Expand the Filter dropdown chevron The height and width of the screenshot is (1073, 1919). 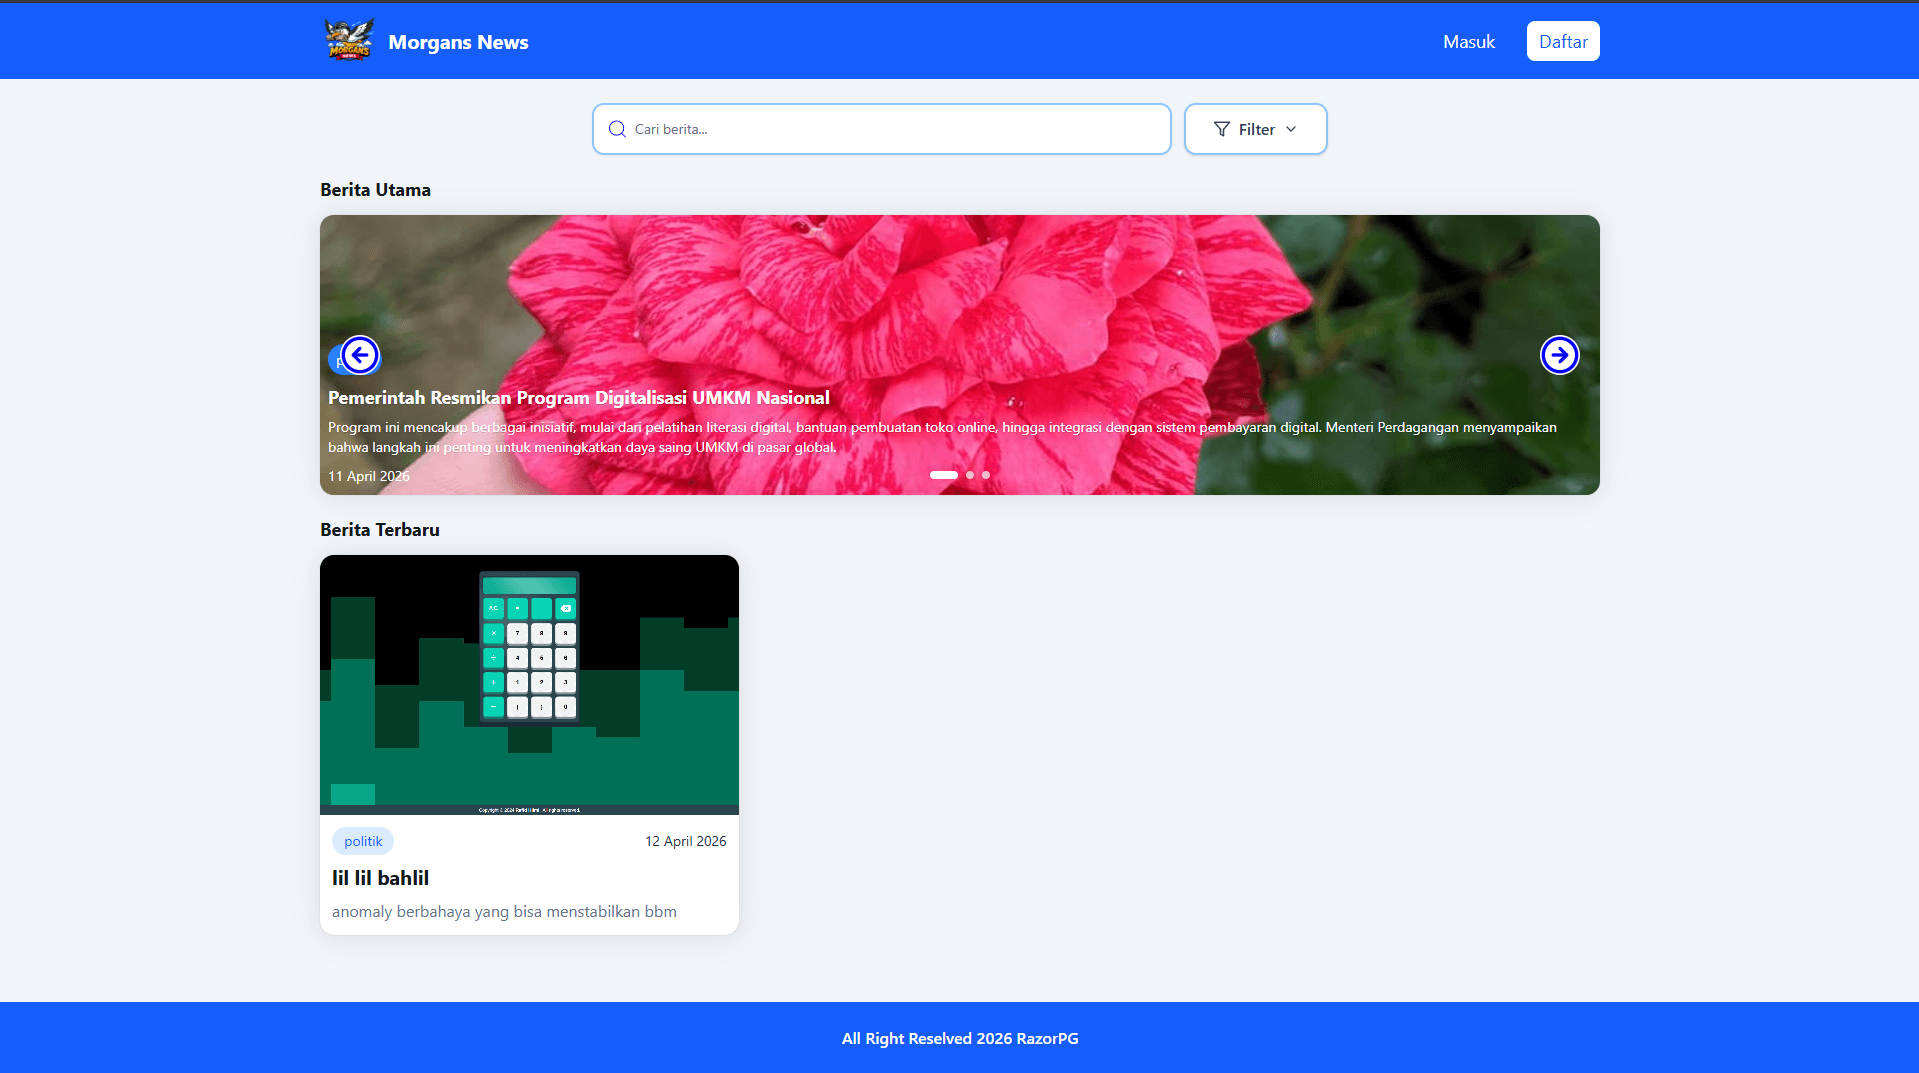tap(1291, 129)
